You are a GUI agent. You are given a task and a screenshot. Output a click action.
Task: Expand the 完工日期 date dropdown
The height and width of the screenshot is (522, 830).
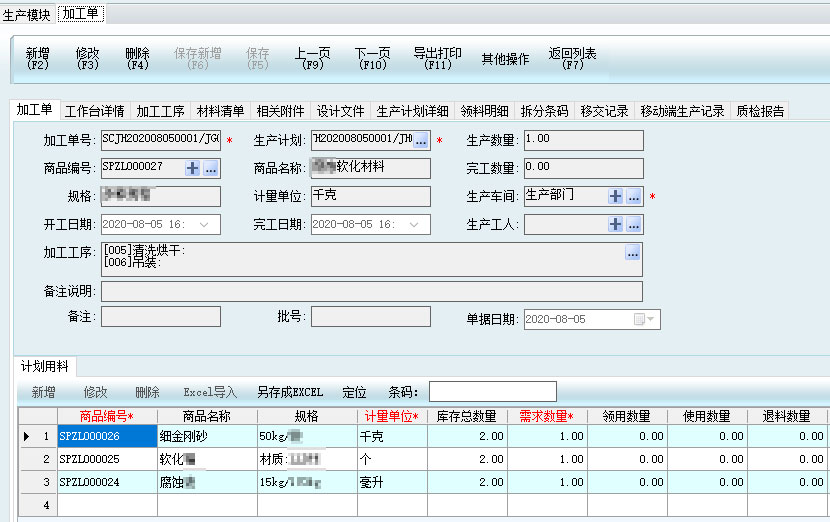(414, 224)
